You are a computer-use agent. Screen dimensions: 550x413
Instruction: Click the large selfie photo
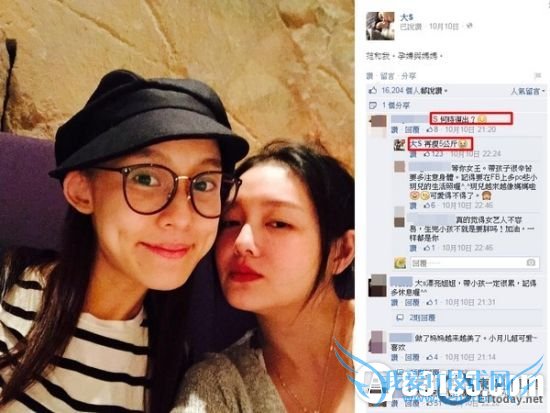coord(177,206)
